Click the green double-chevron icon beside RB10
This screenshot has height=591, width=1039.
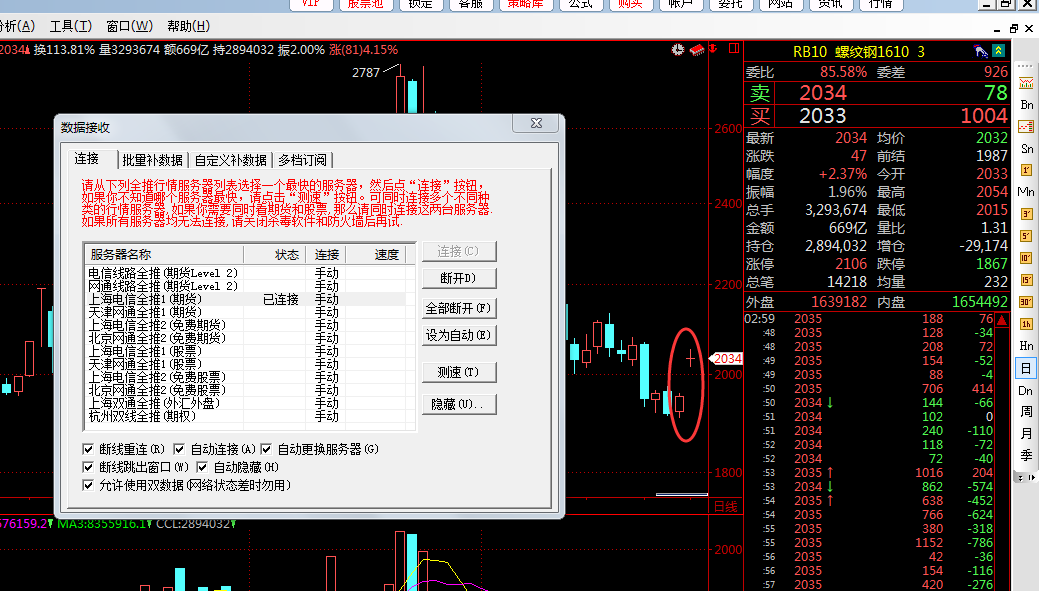click(998, 51)
